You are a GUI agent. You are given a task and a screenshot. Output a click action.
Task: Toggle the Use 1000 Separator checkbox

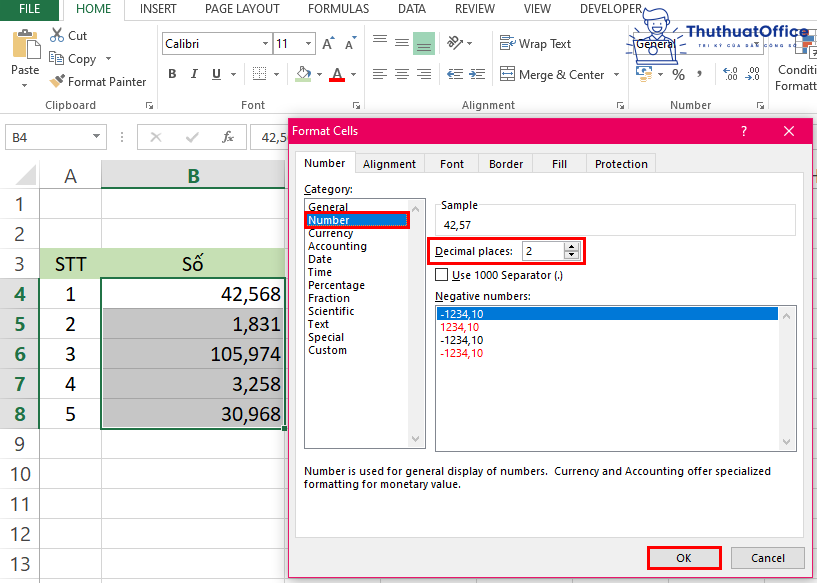point(441,274)
